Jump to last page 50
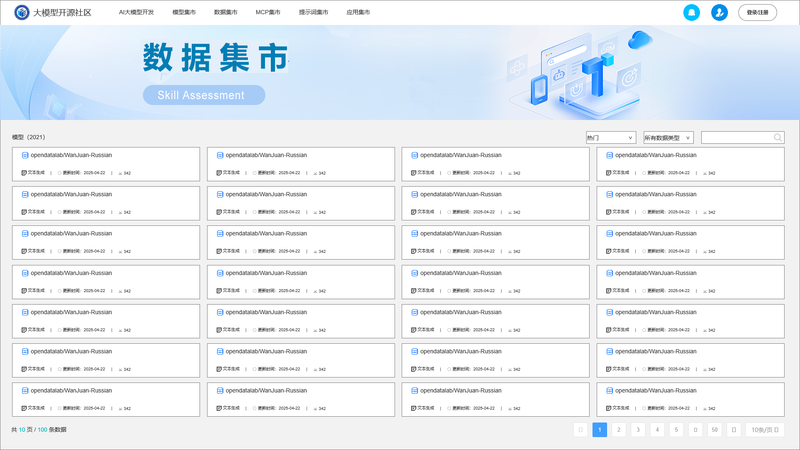The image size is (800, 450). tap(715, 430)
